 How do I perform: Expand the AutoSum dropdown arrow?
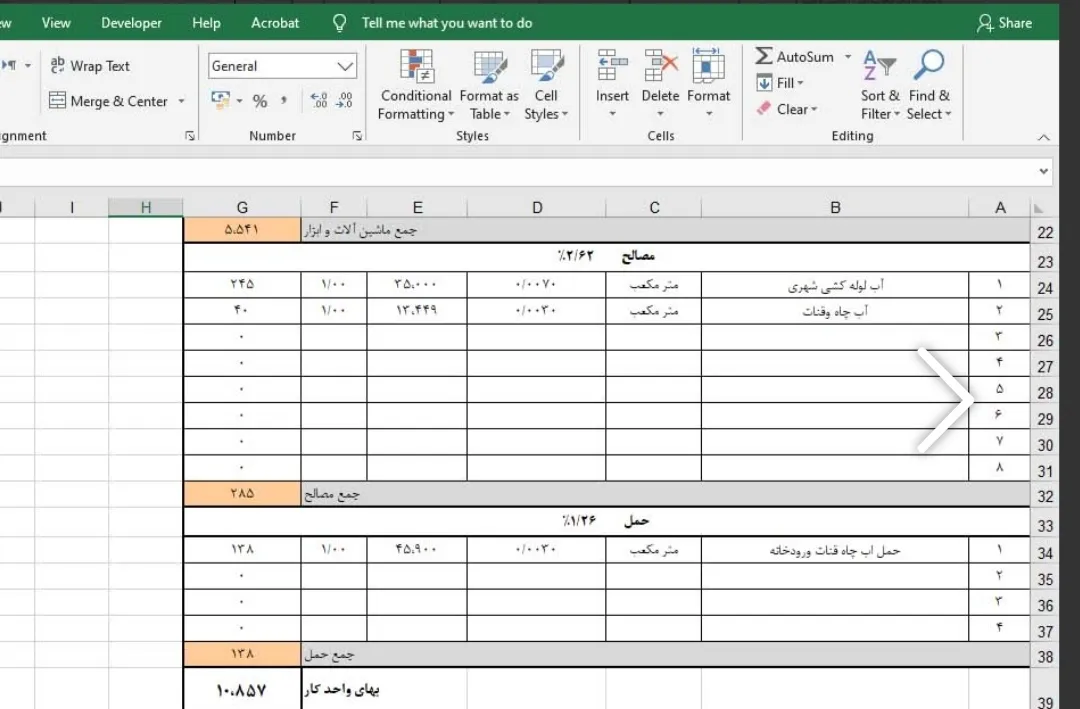[848, 57]
